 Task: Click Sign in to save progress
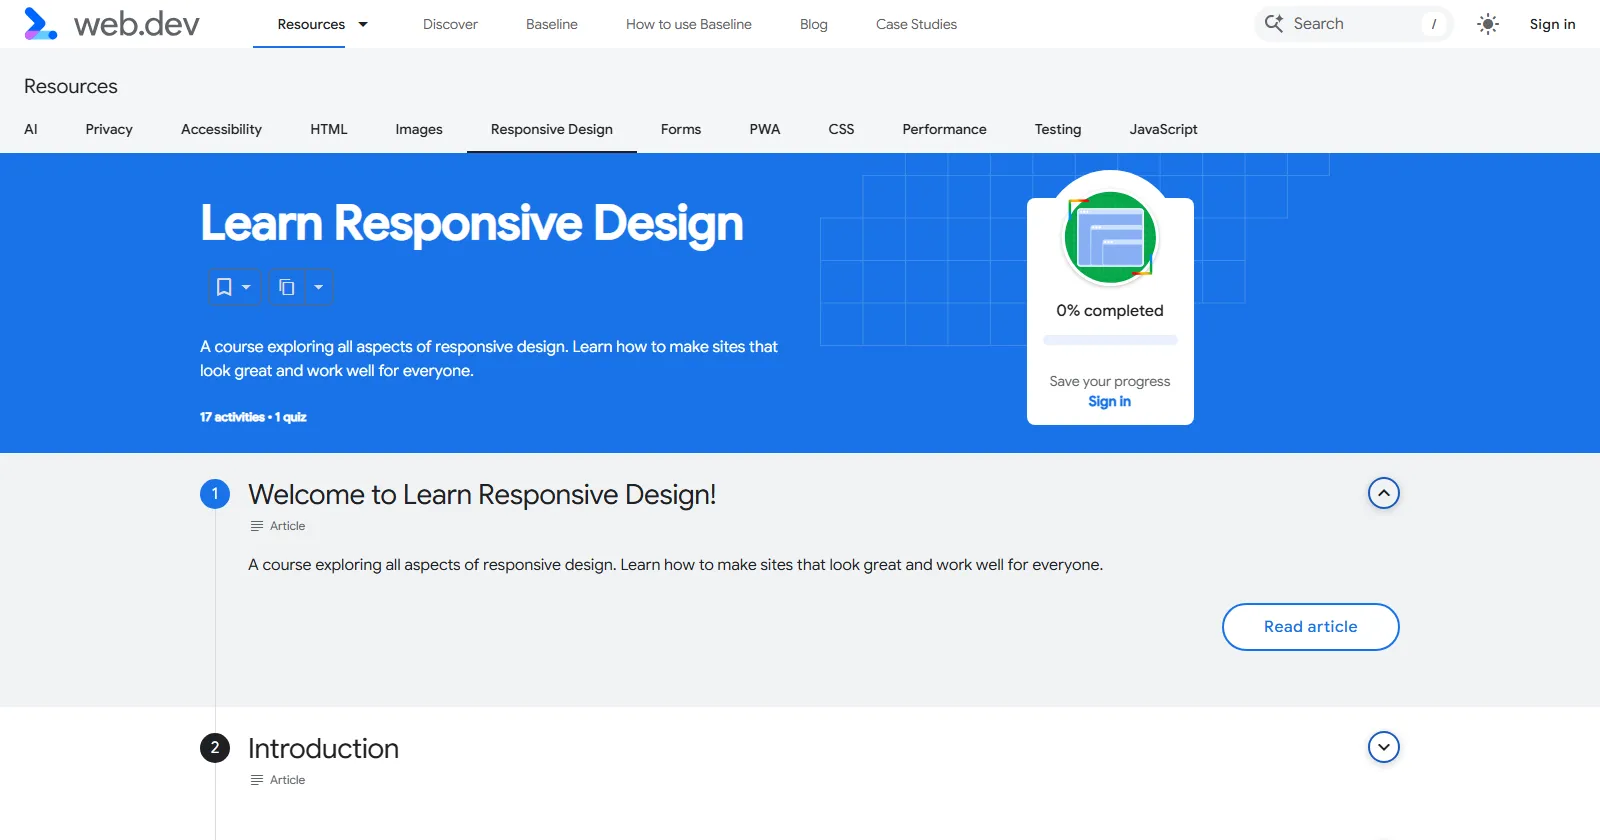[1110, 401]
